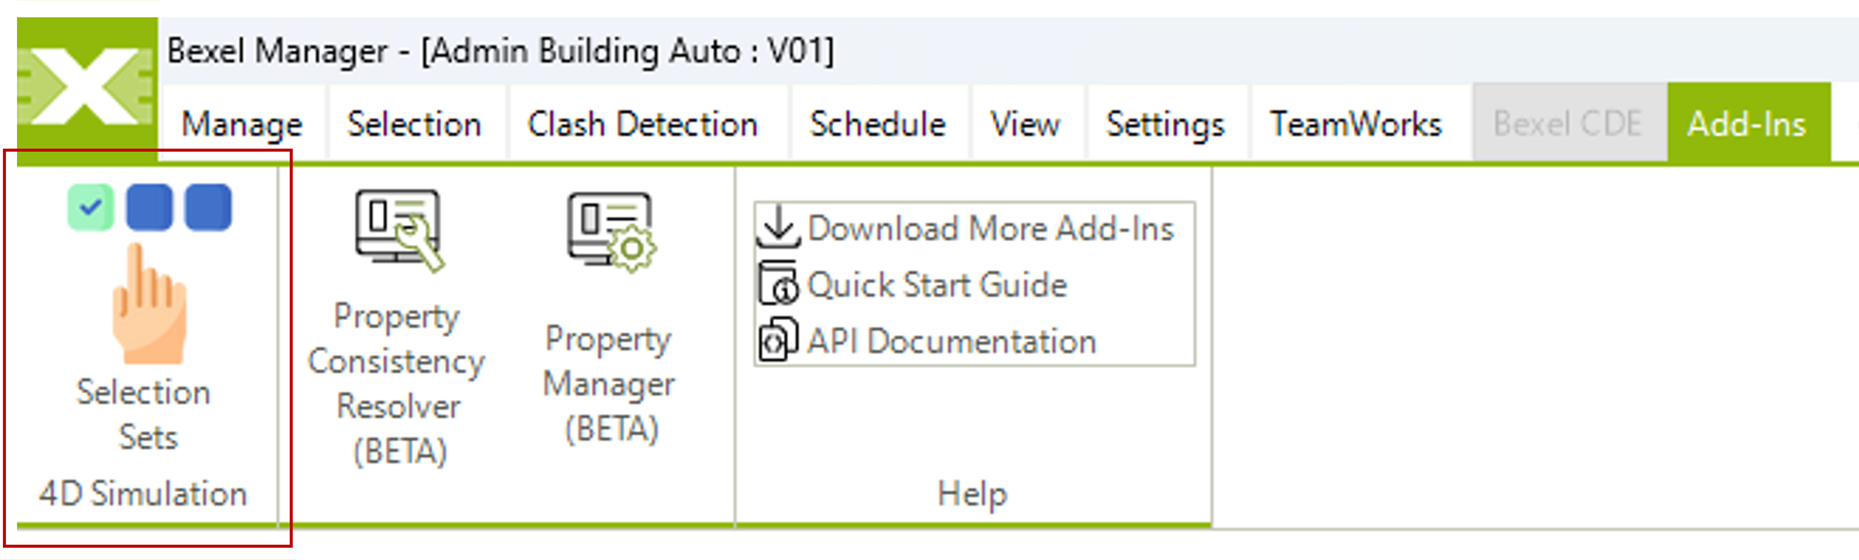
Task: Open the API Documentation text link
Action: coord(951,342)
